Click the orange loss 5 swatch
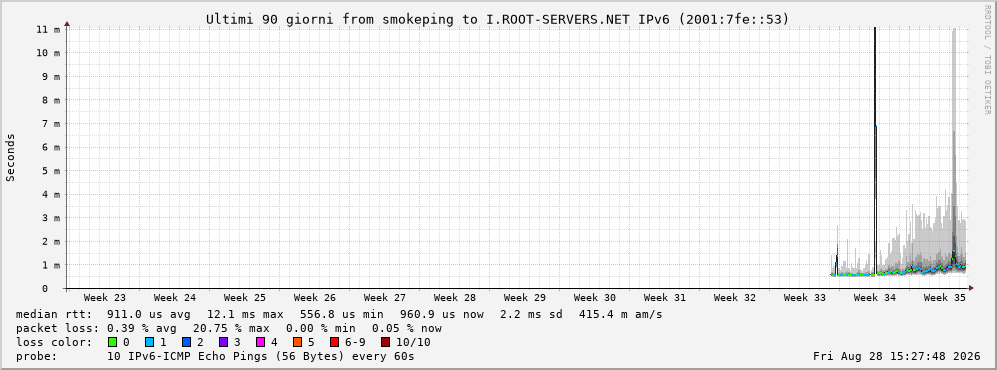 tap(297, 342)
